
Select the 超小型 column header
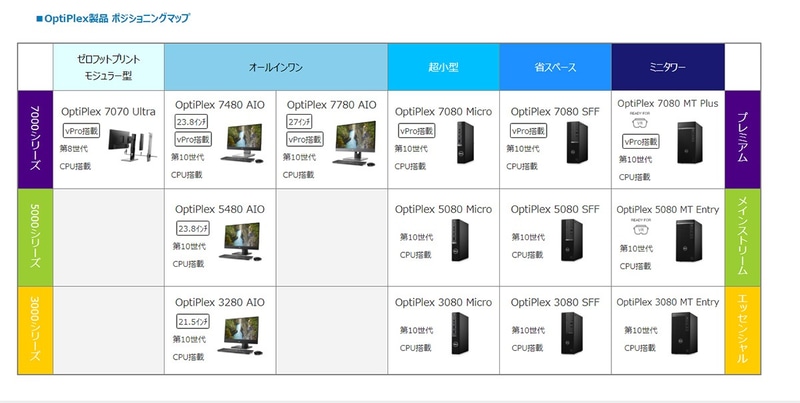point(443,67)
